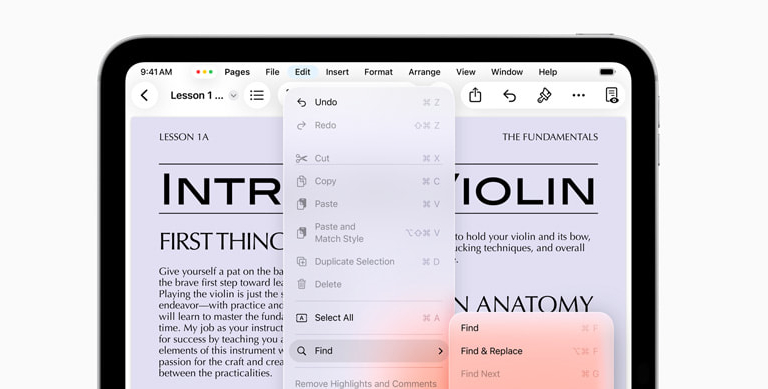Click the LESSON 1A header text
This screenshot has width=768, height=389.
[x=184, y=137]
